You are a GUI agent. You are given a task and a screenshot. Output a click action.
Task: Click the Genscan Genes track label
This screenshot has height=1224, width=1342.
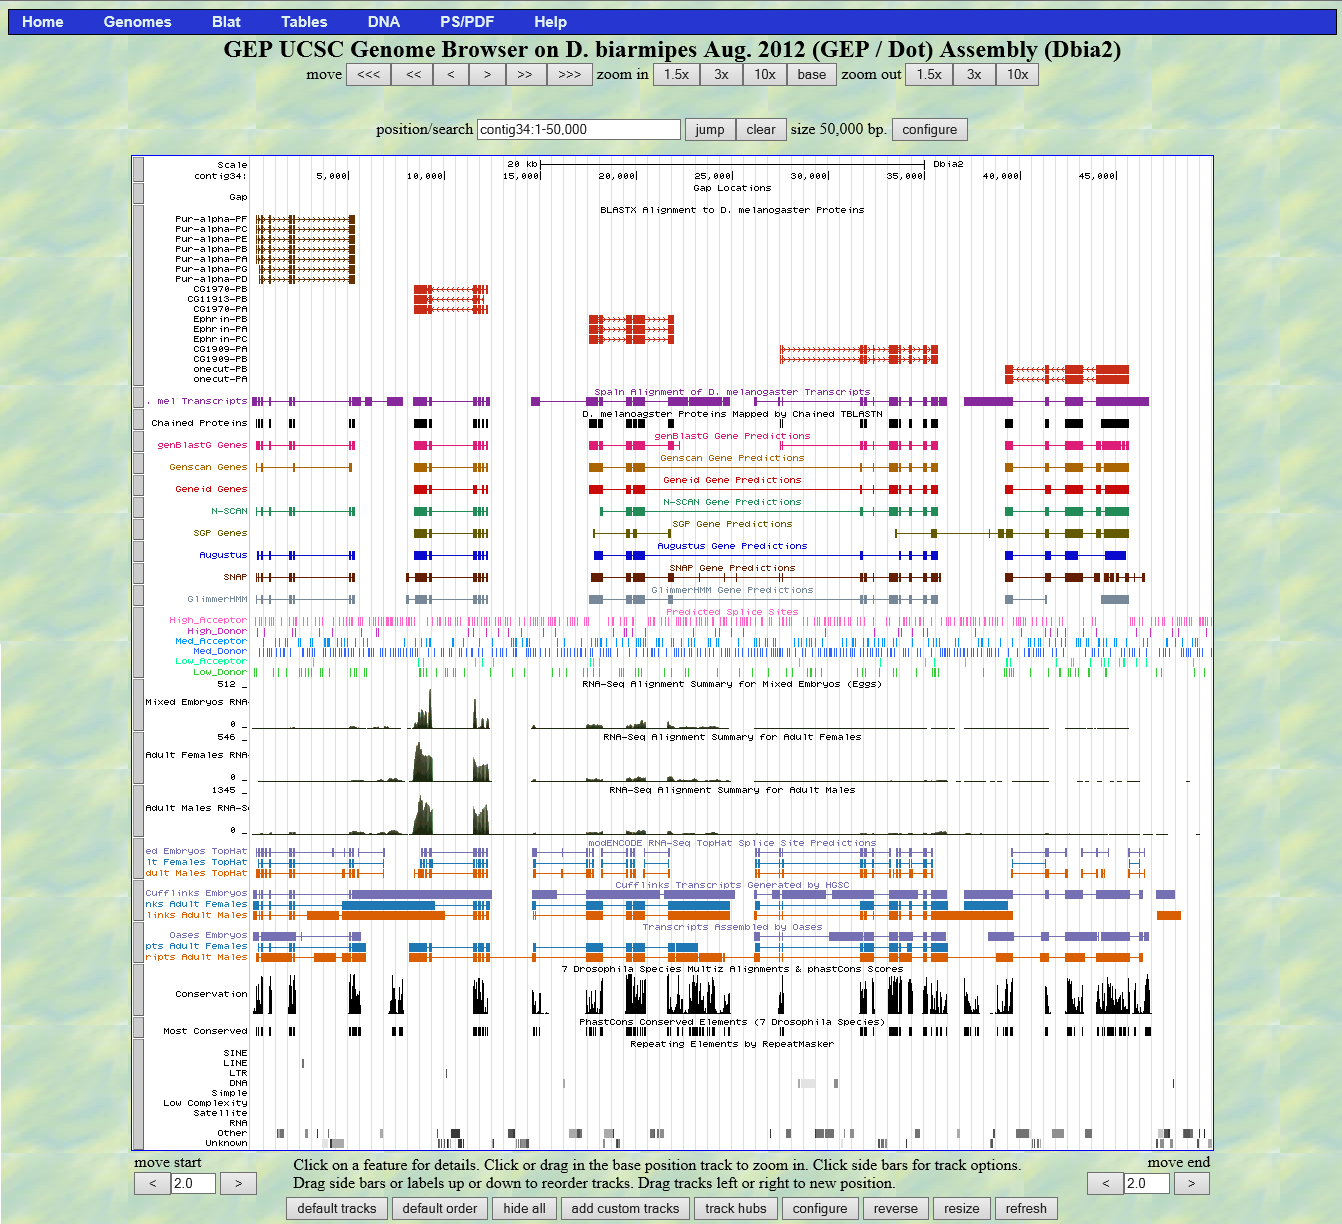[208, 467]
